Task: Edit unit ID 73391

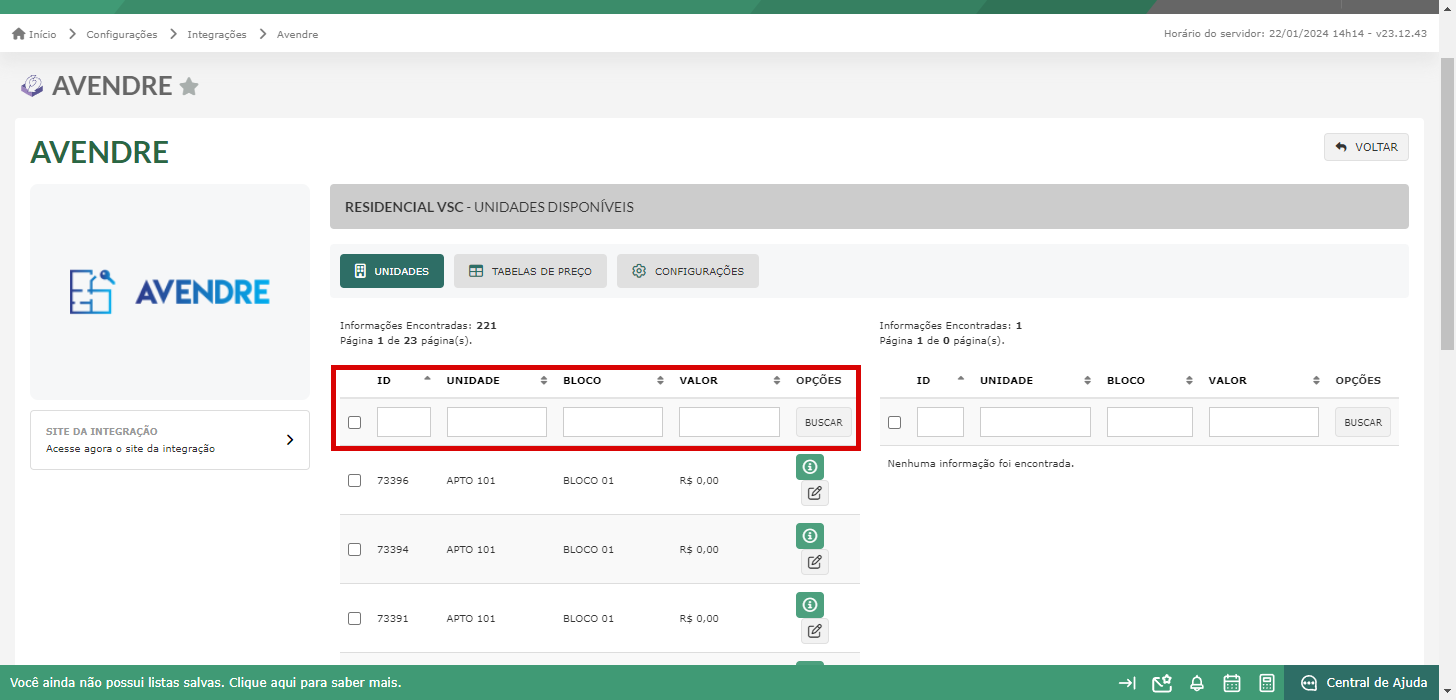Action: point(815,631)
